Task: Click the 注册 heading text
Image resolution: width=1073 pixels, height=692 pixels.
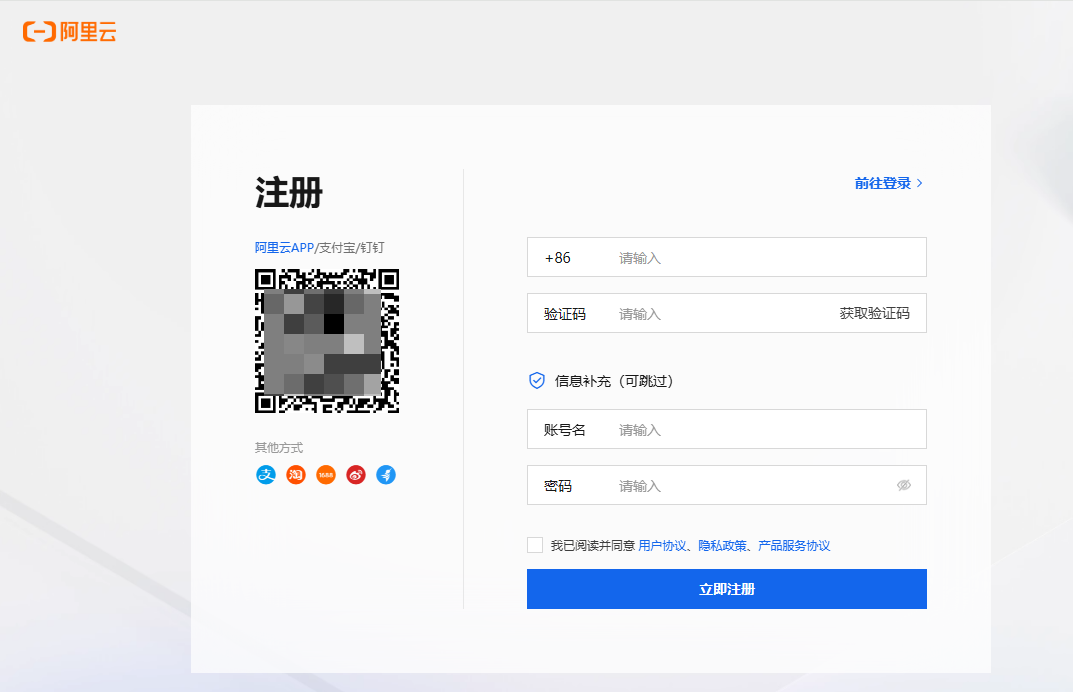Action: coord(289,192)
